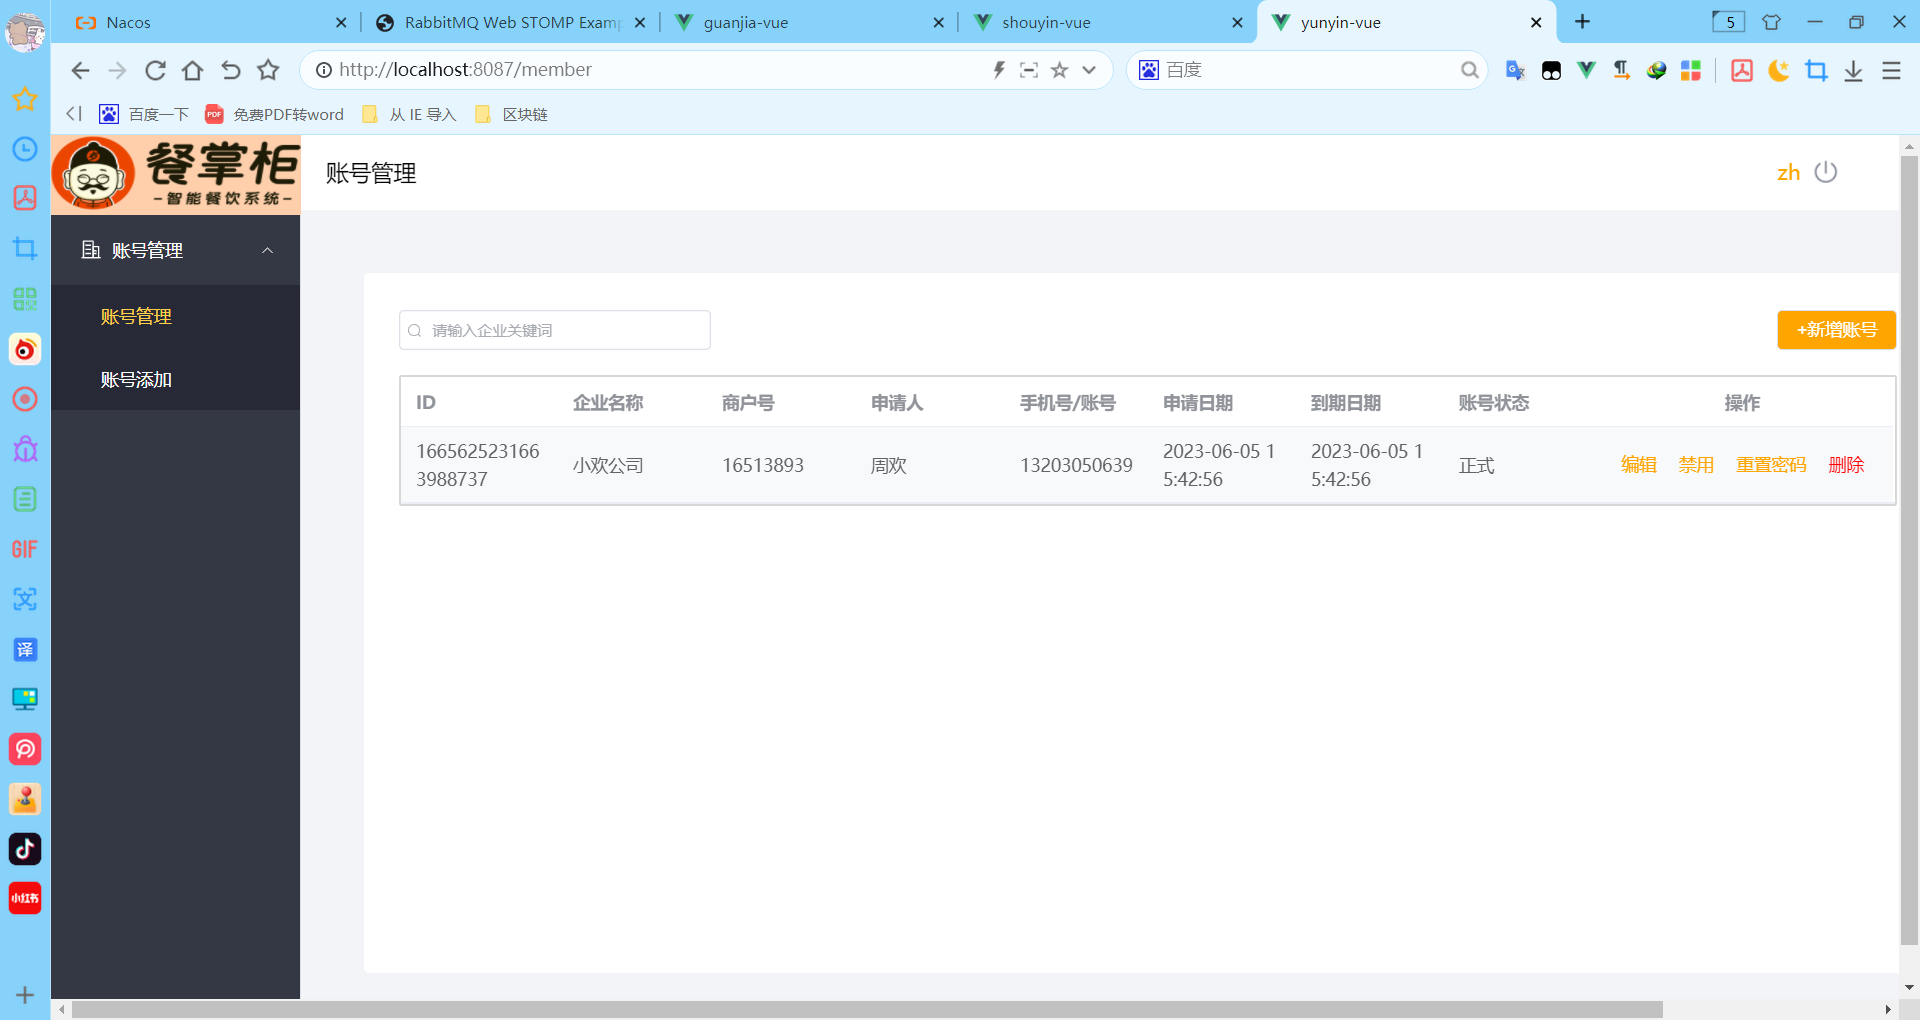Click the user avatar icon

(25, 32)
